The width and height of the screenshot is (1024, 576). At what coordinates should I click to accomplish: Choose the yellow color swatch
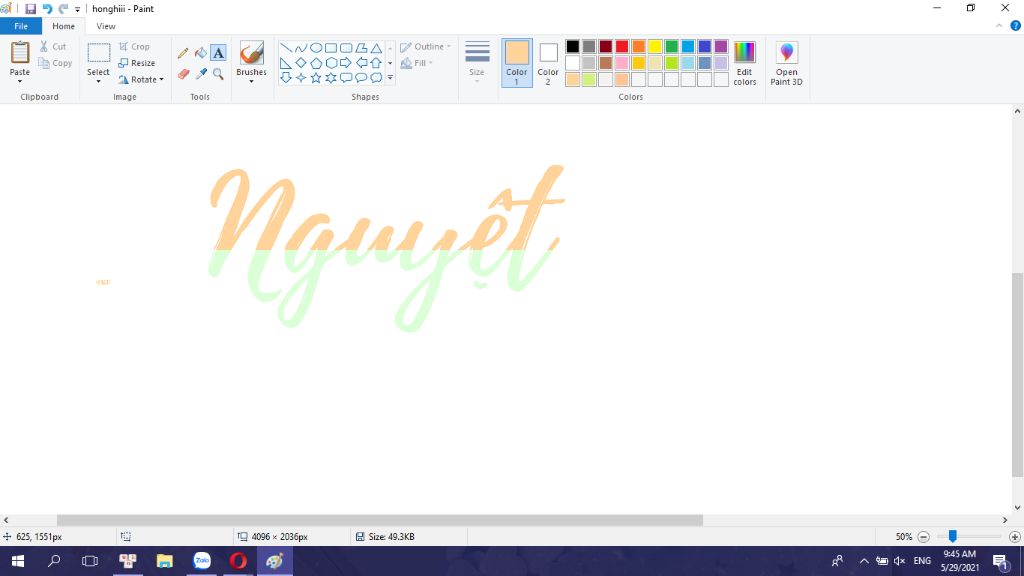[655, 46]
